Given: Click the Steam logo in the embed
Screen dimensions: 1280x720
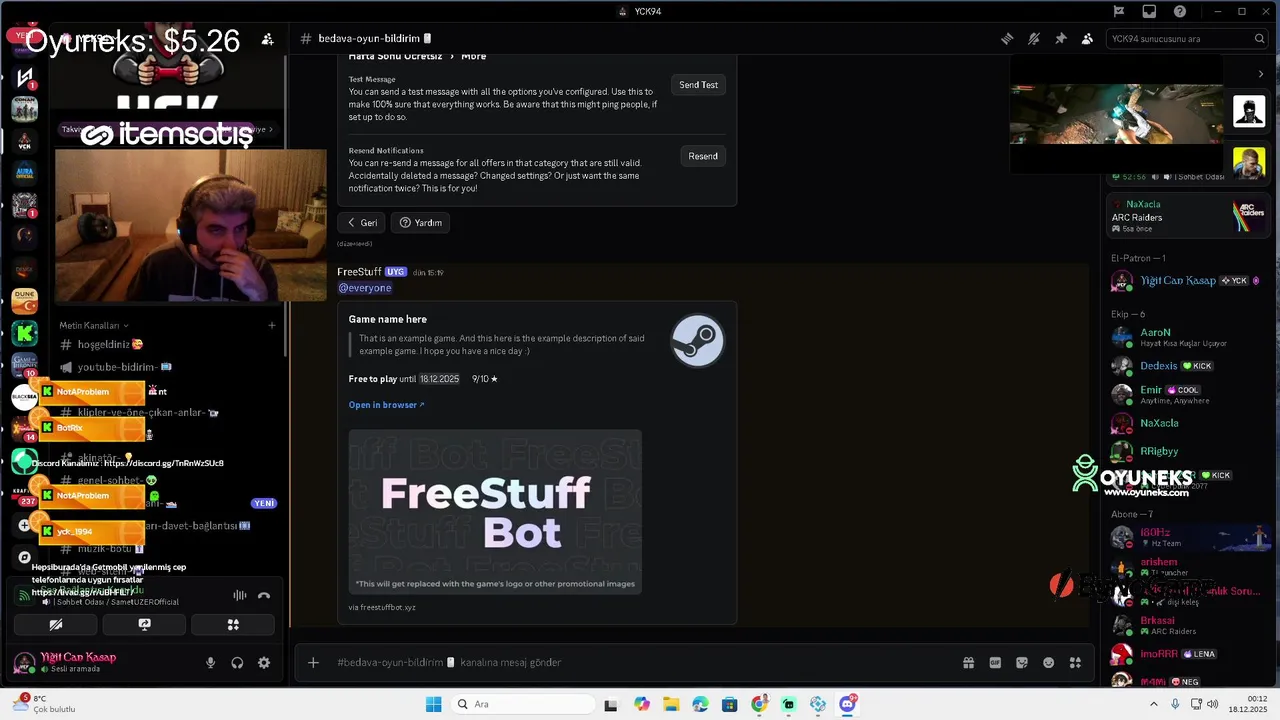Looking at the screenshot, I should tap(697, 341).
